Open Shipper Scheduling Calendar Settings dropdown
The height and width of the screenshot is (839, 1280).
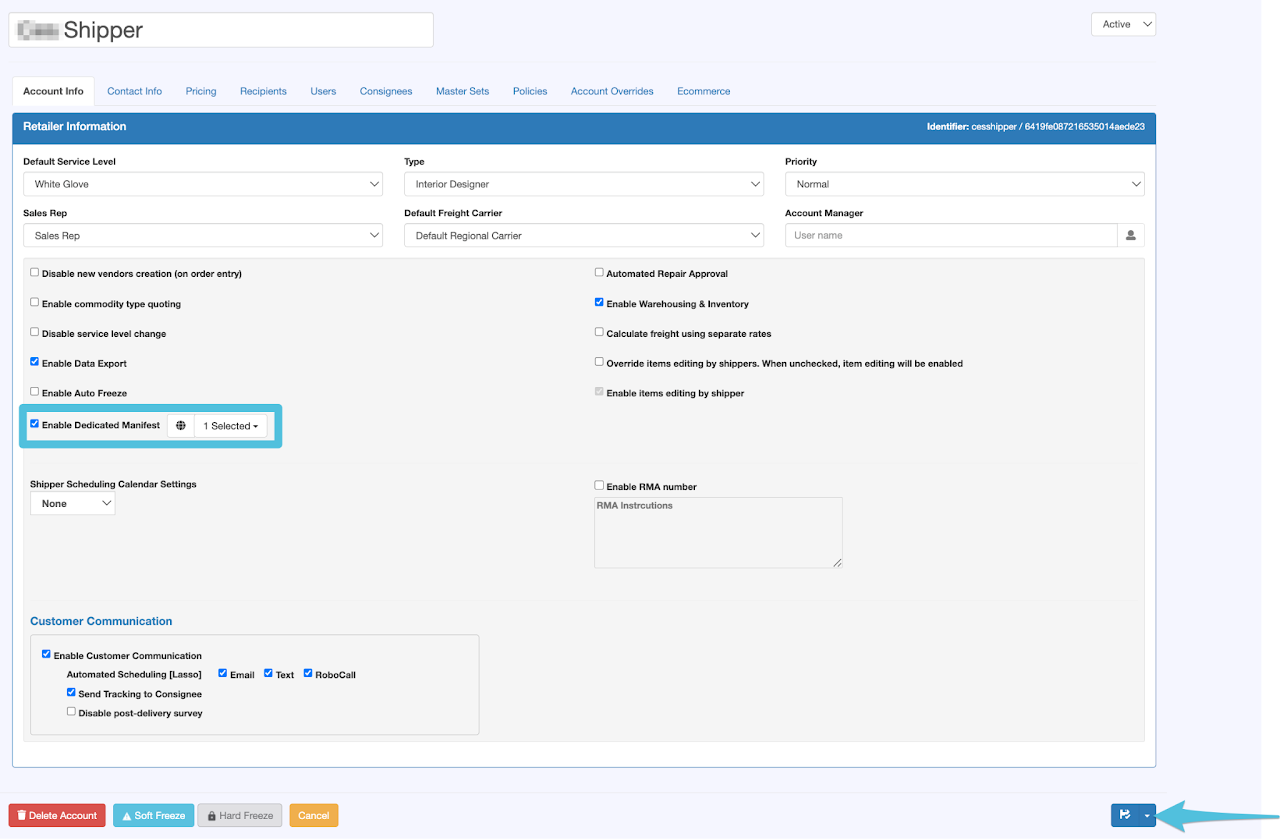point(73,504)
